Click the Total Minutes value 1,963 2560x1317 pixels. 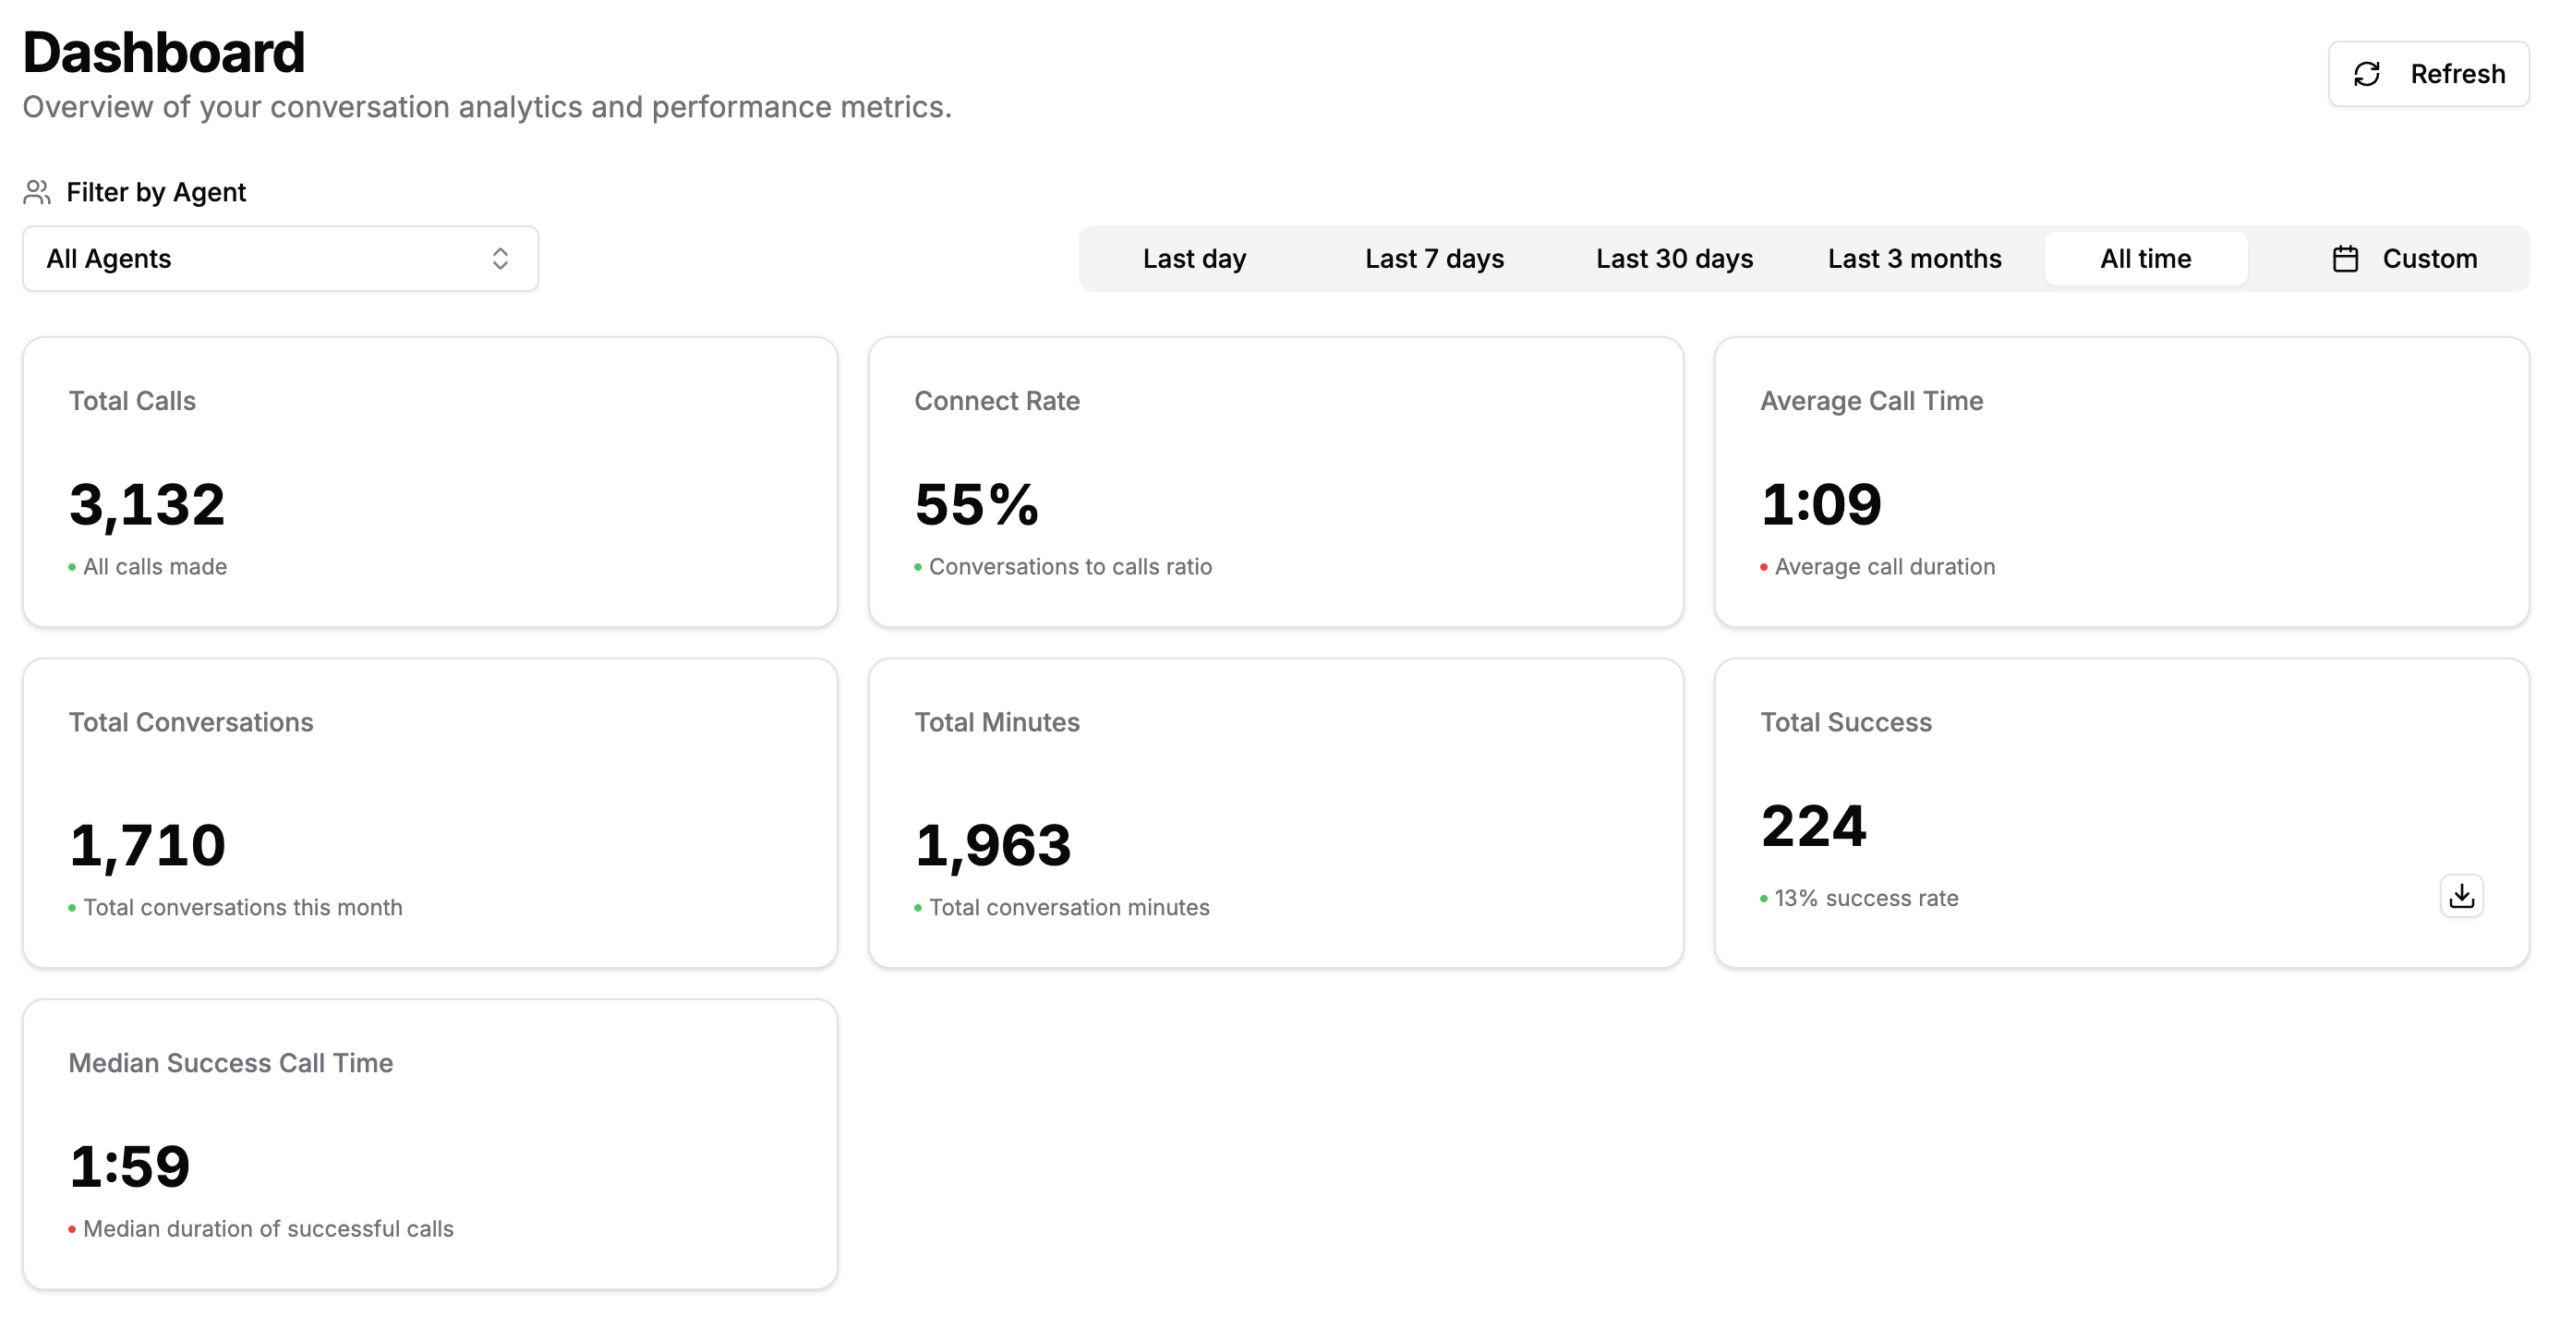pos(993,845)
